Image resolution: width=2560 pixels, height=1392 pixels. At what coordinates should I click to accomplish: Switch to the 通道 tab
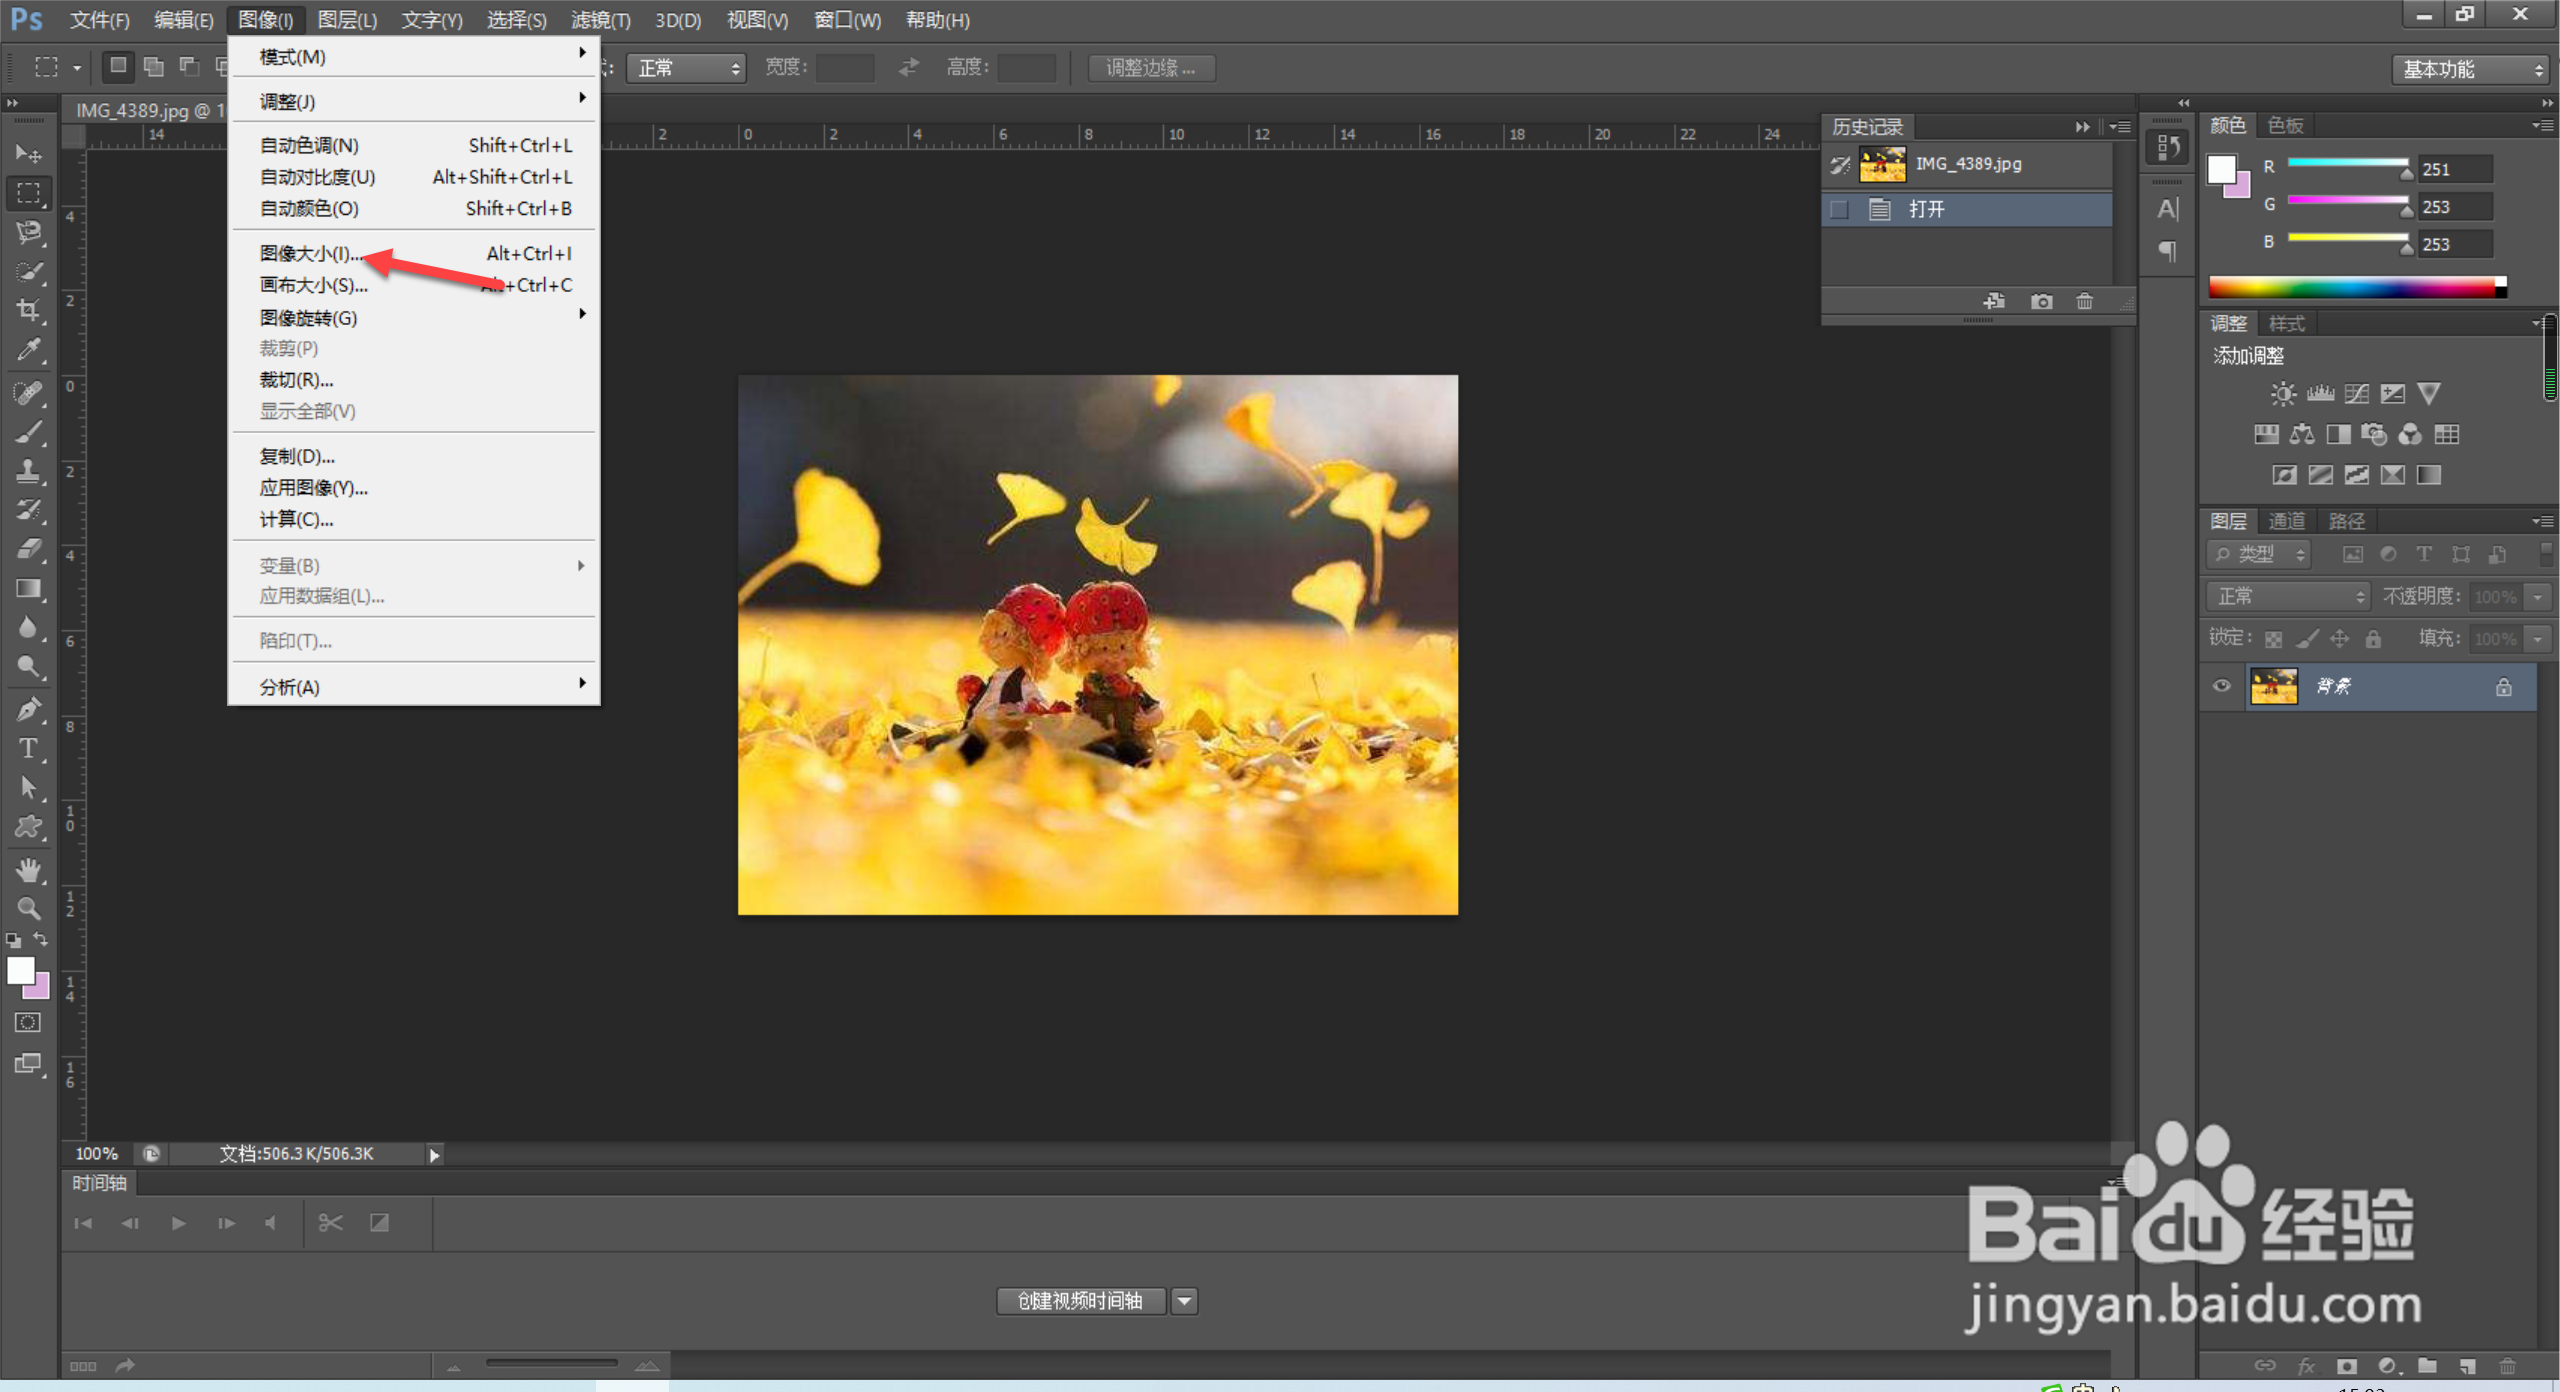[x=2286, y=521]
